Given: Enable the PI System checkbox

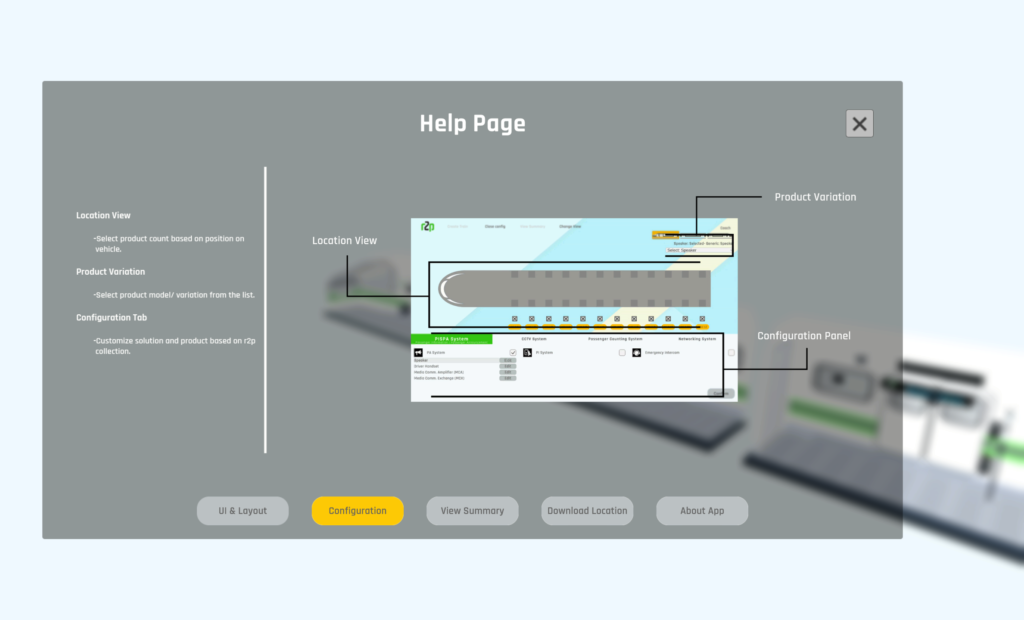Looking at the screenshot, I should coord(622,353).
